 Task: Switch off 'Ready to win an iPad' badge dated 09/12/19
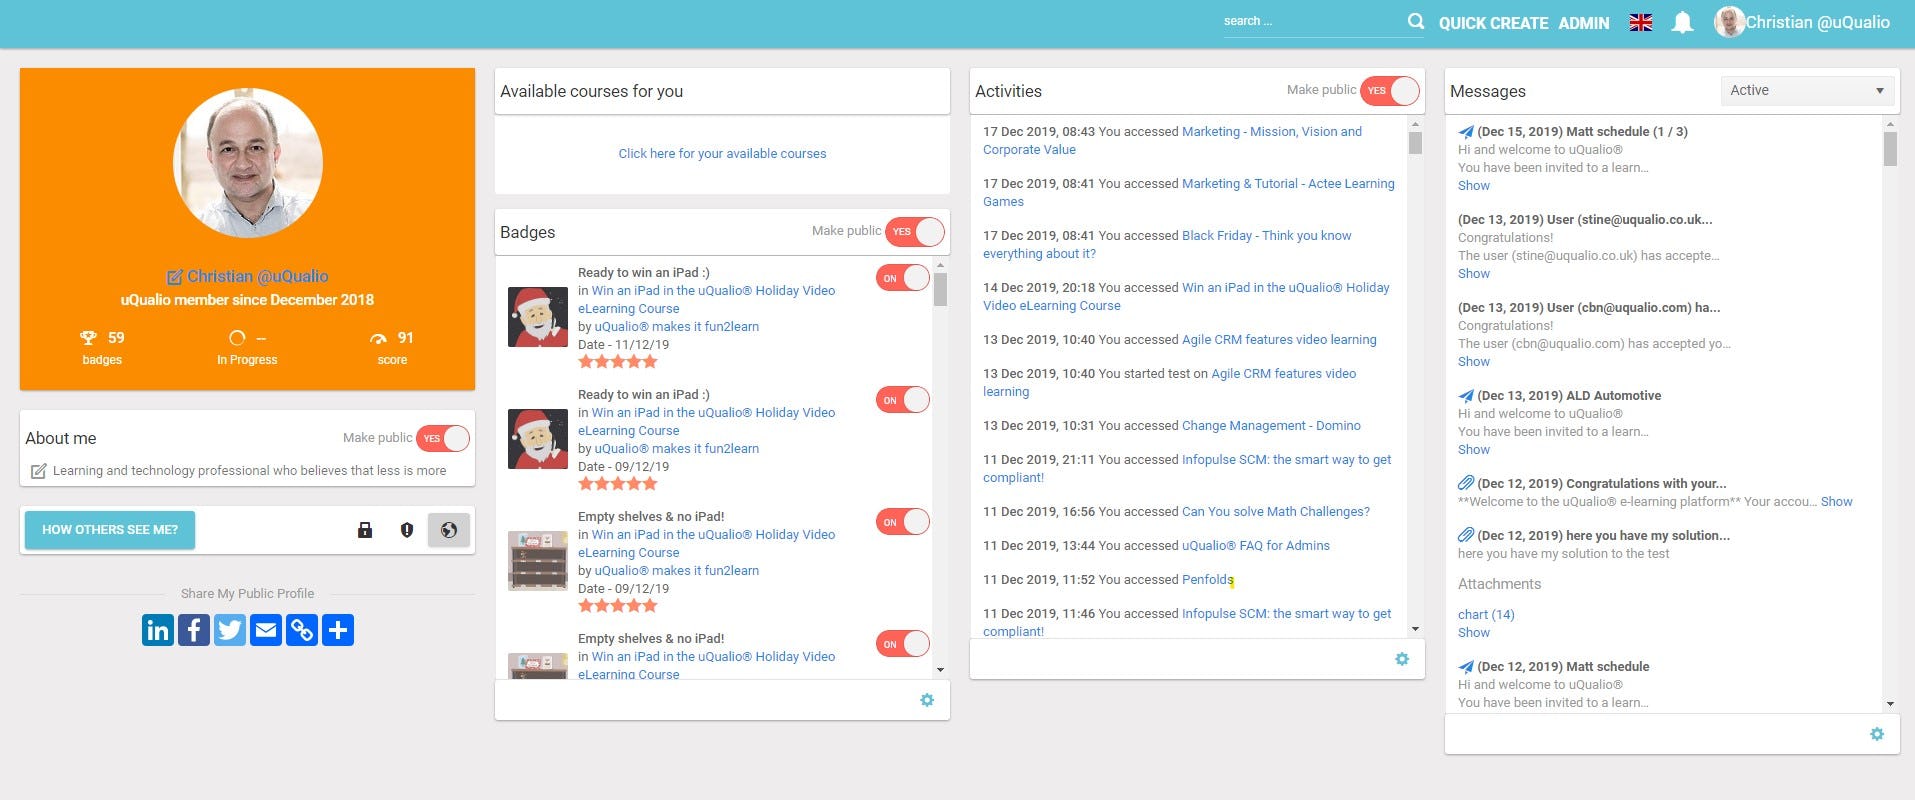point(903,400)
